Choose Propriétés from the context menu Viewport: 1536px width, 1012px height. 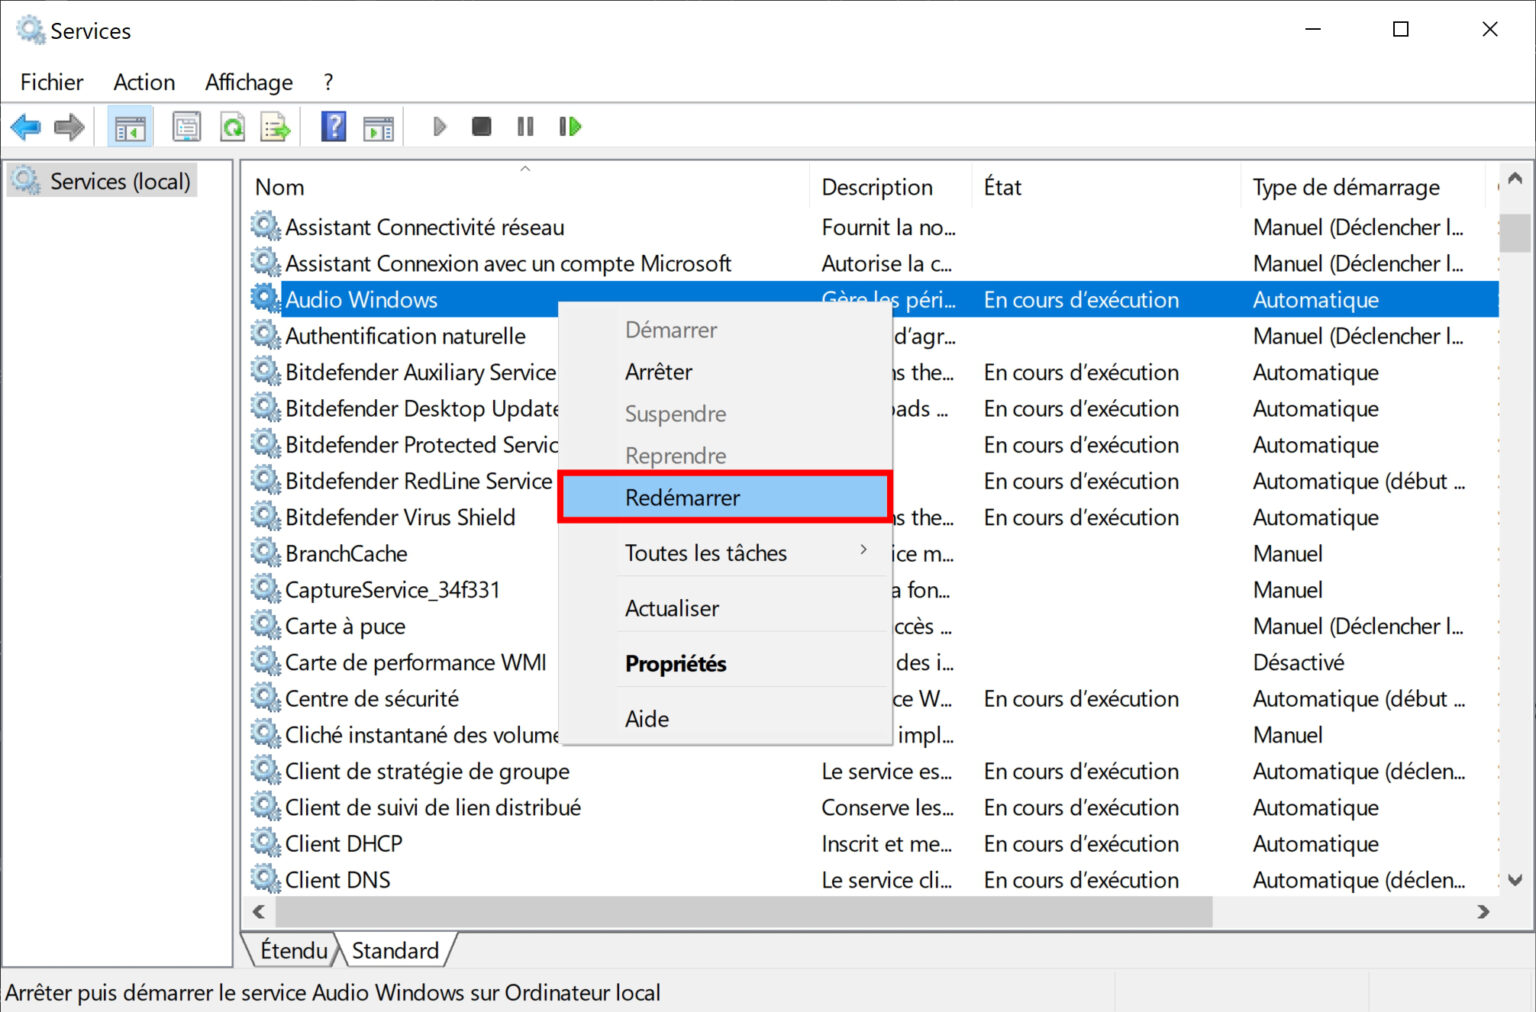click(x=675, y=663)
